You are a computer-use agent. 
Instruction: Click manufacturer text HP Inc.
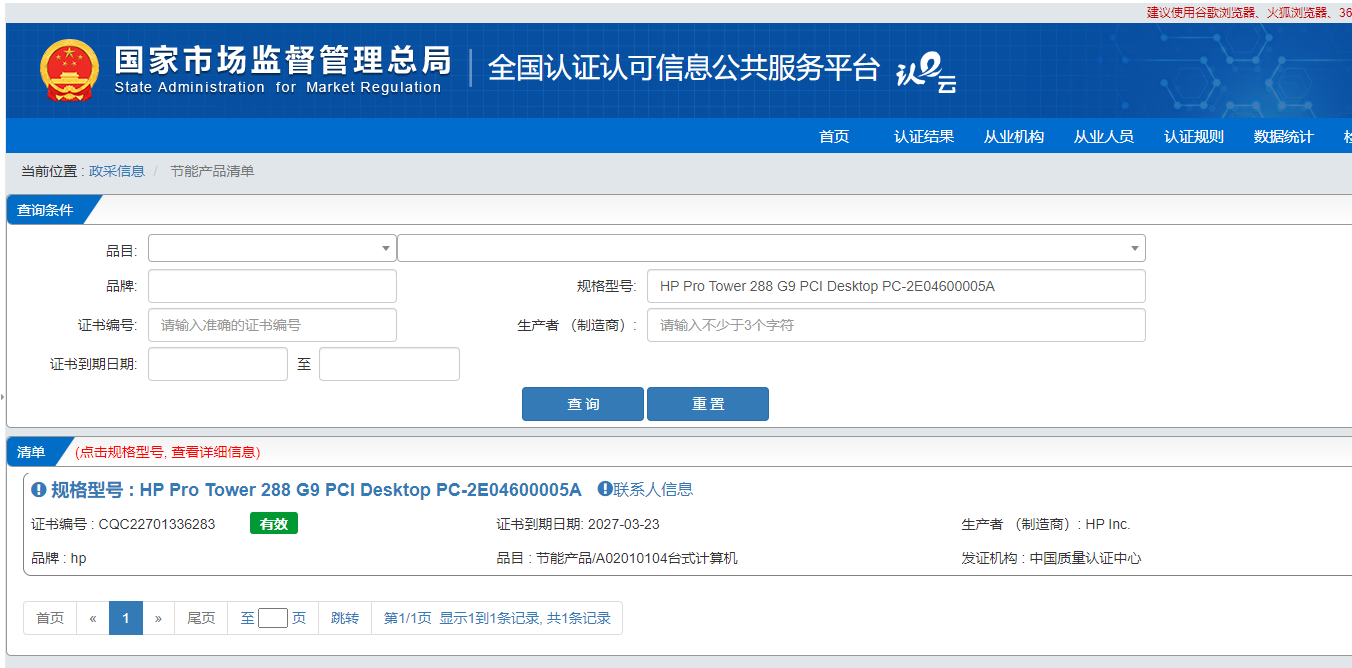(x=1108, y=524)
